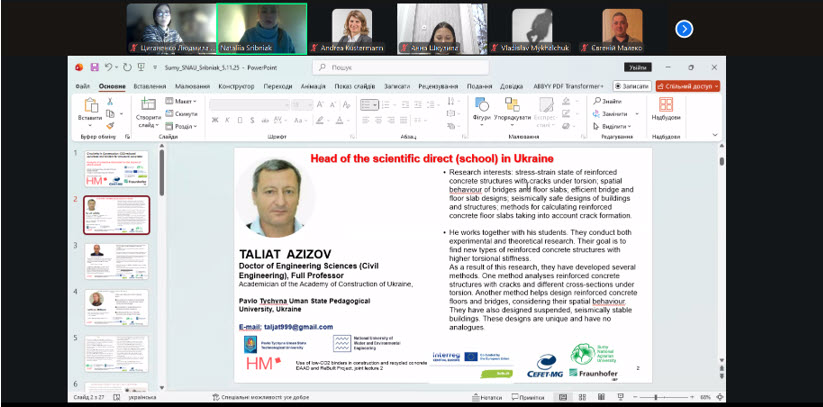
Task: Switch to the Animation (Анімація) tab
Action: pos(313,86)
